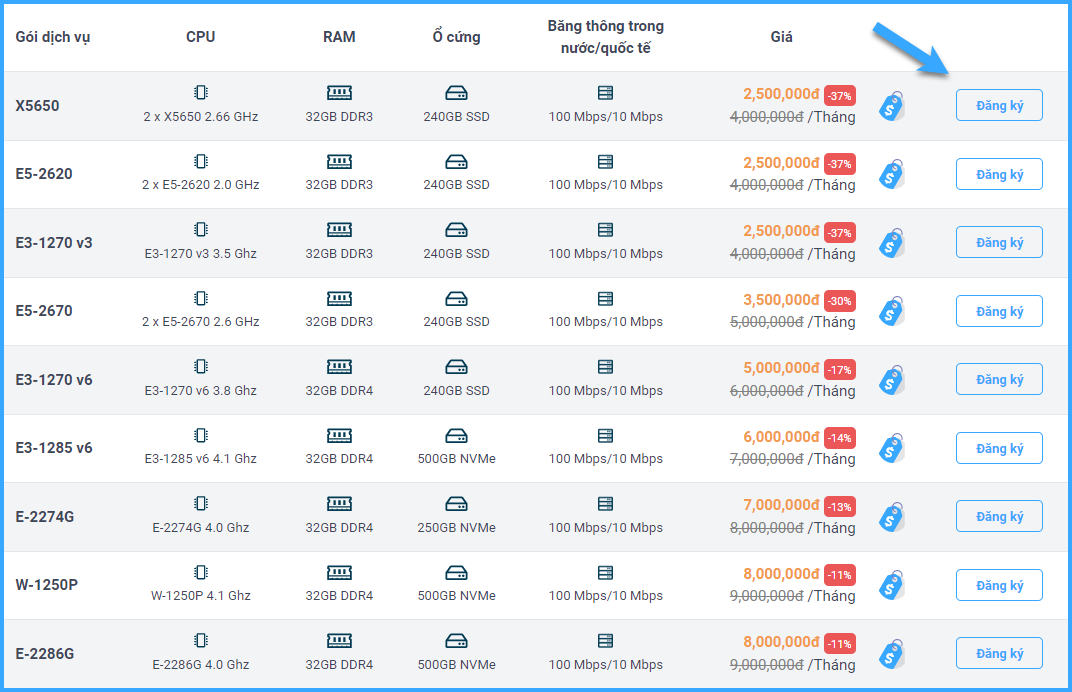
Task: Click the CPU chip icon in X5650 row
Action: click(200, 92)
